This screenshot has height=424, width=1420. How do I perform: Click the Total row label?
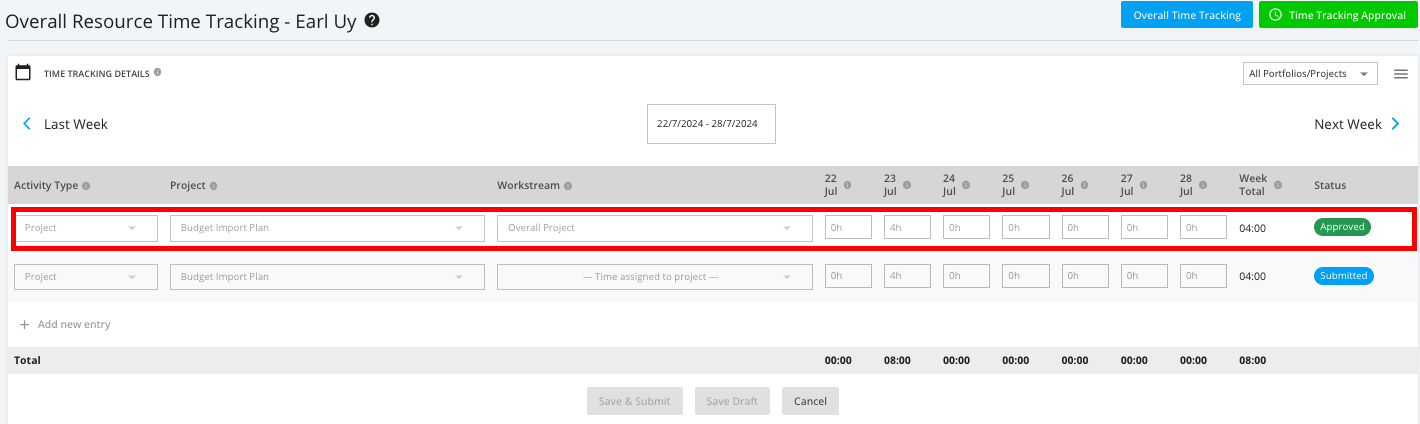[27, 360]
